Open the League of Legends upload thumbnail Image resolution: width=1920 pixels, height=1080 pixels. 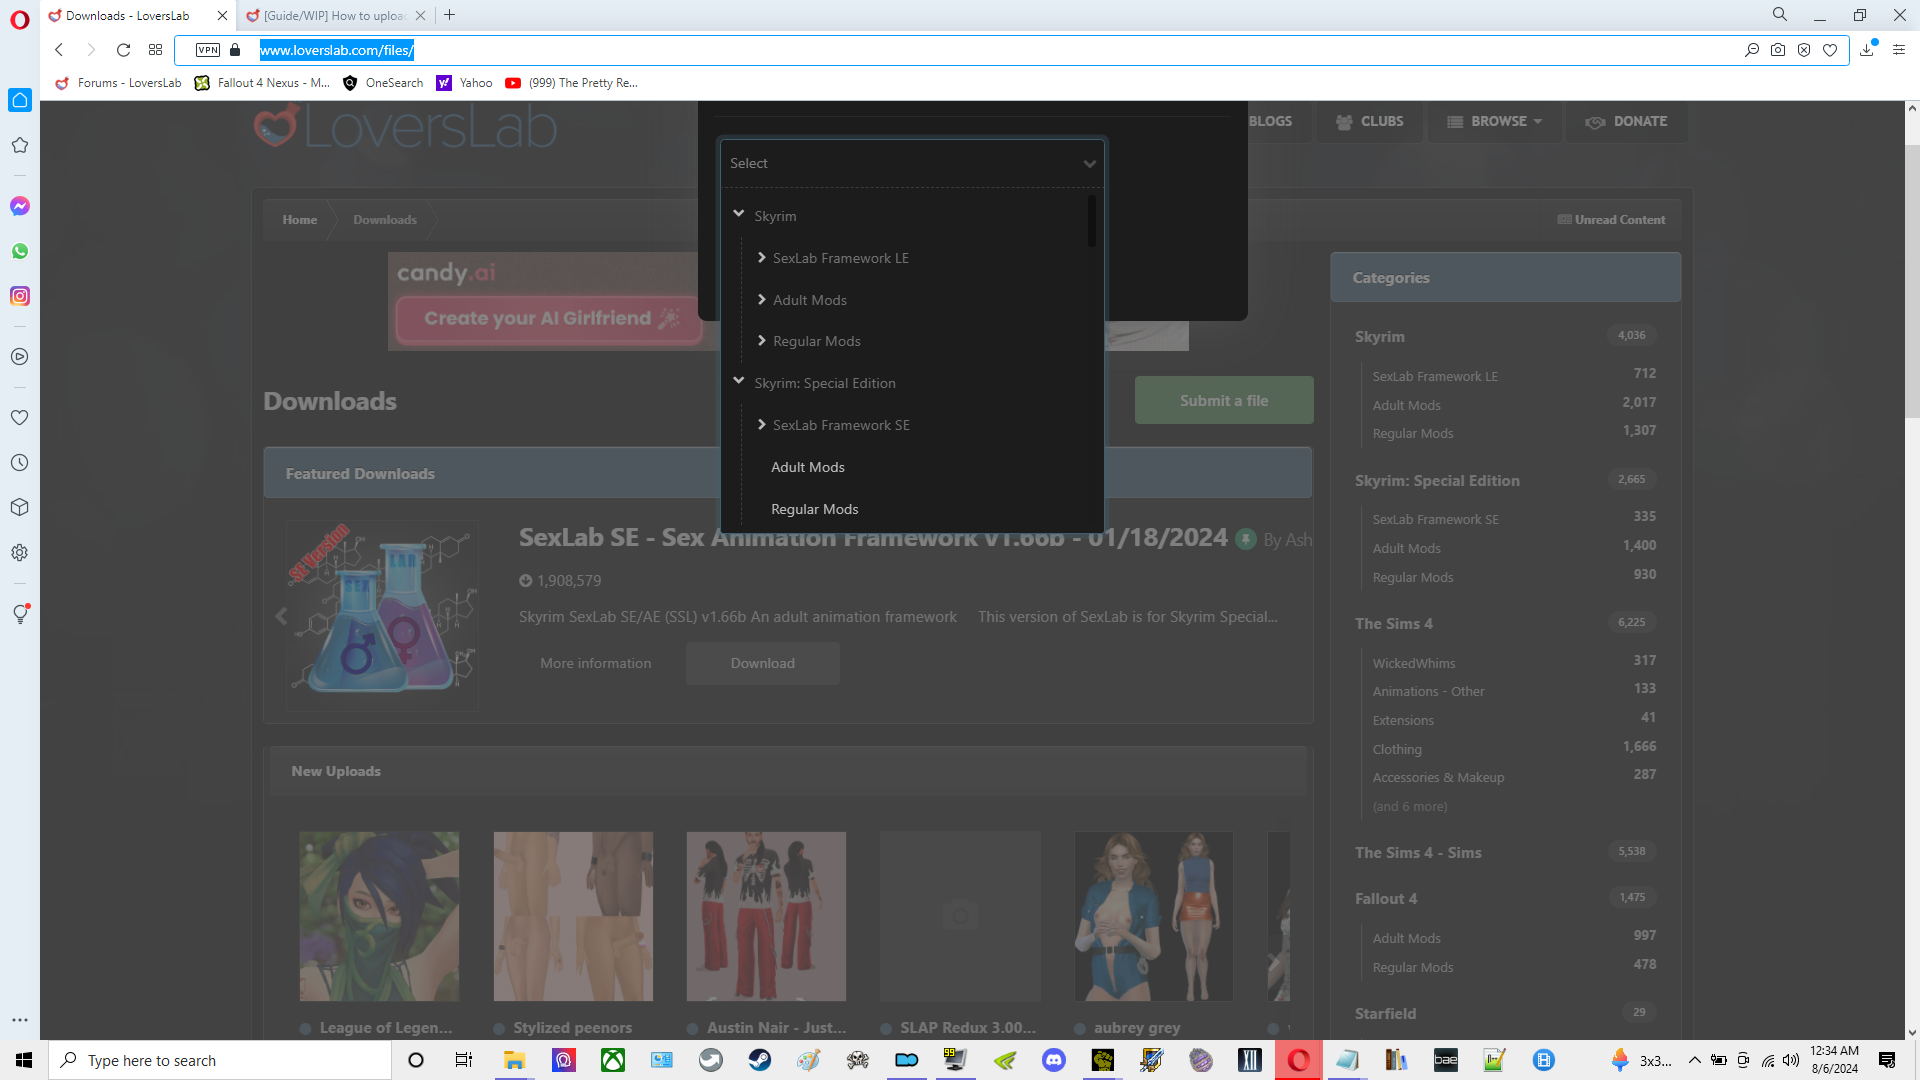379,916
